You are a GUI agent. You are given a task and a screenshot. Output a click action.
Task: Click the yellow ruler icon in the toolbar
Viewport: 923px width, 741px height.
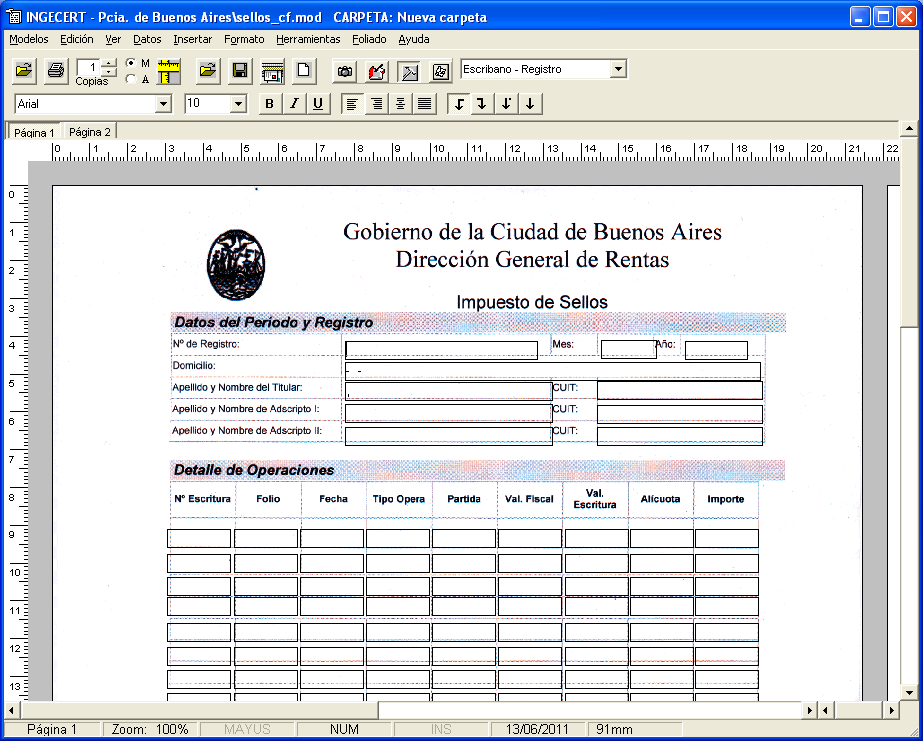(168, 71)
